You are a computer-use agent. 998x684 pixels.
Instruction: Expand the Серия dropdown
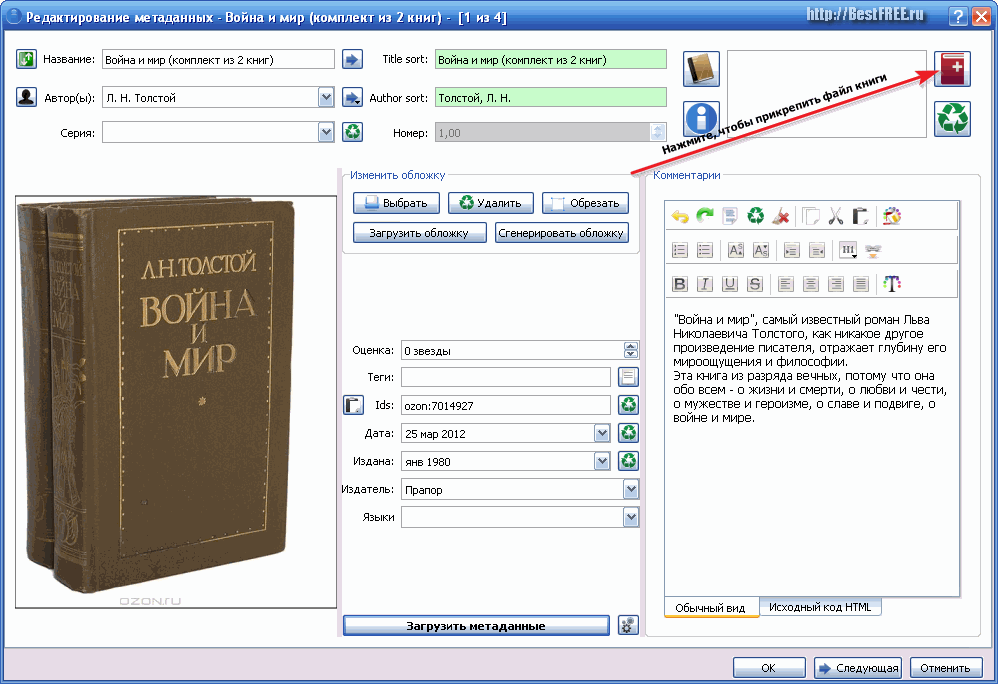326,132
